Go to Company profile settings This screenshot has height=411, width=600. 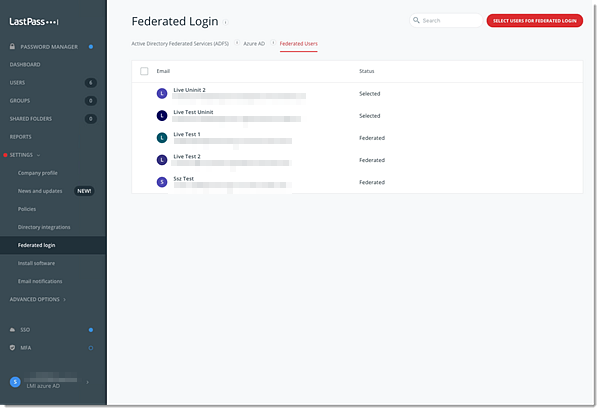38,173
